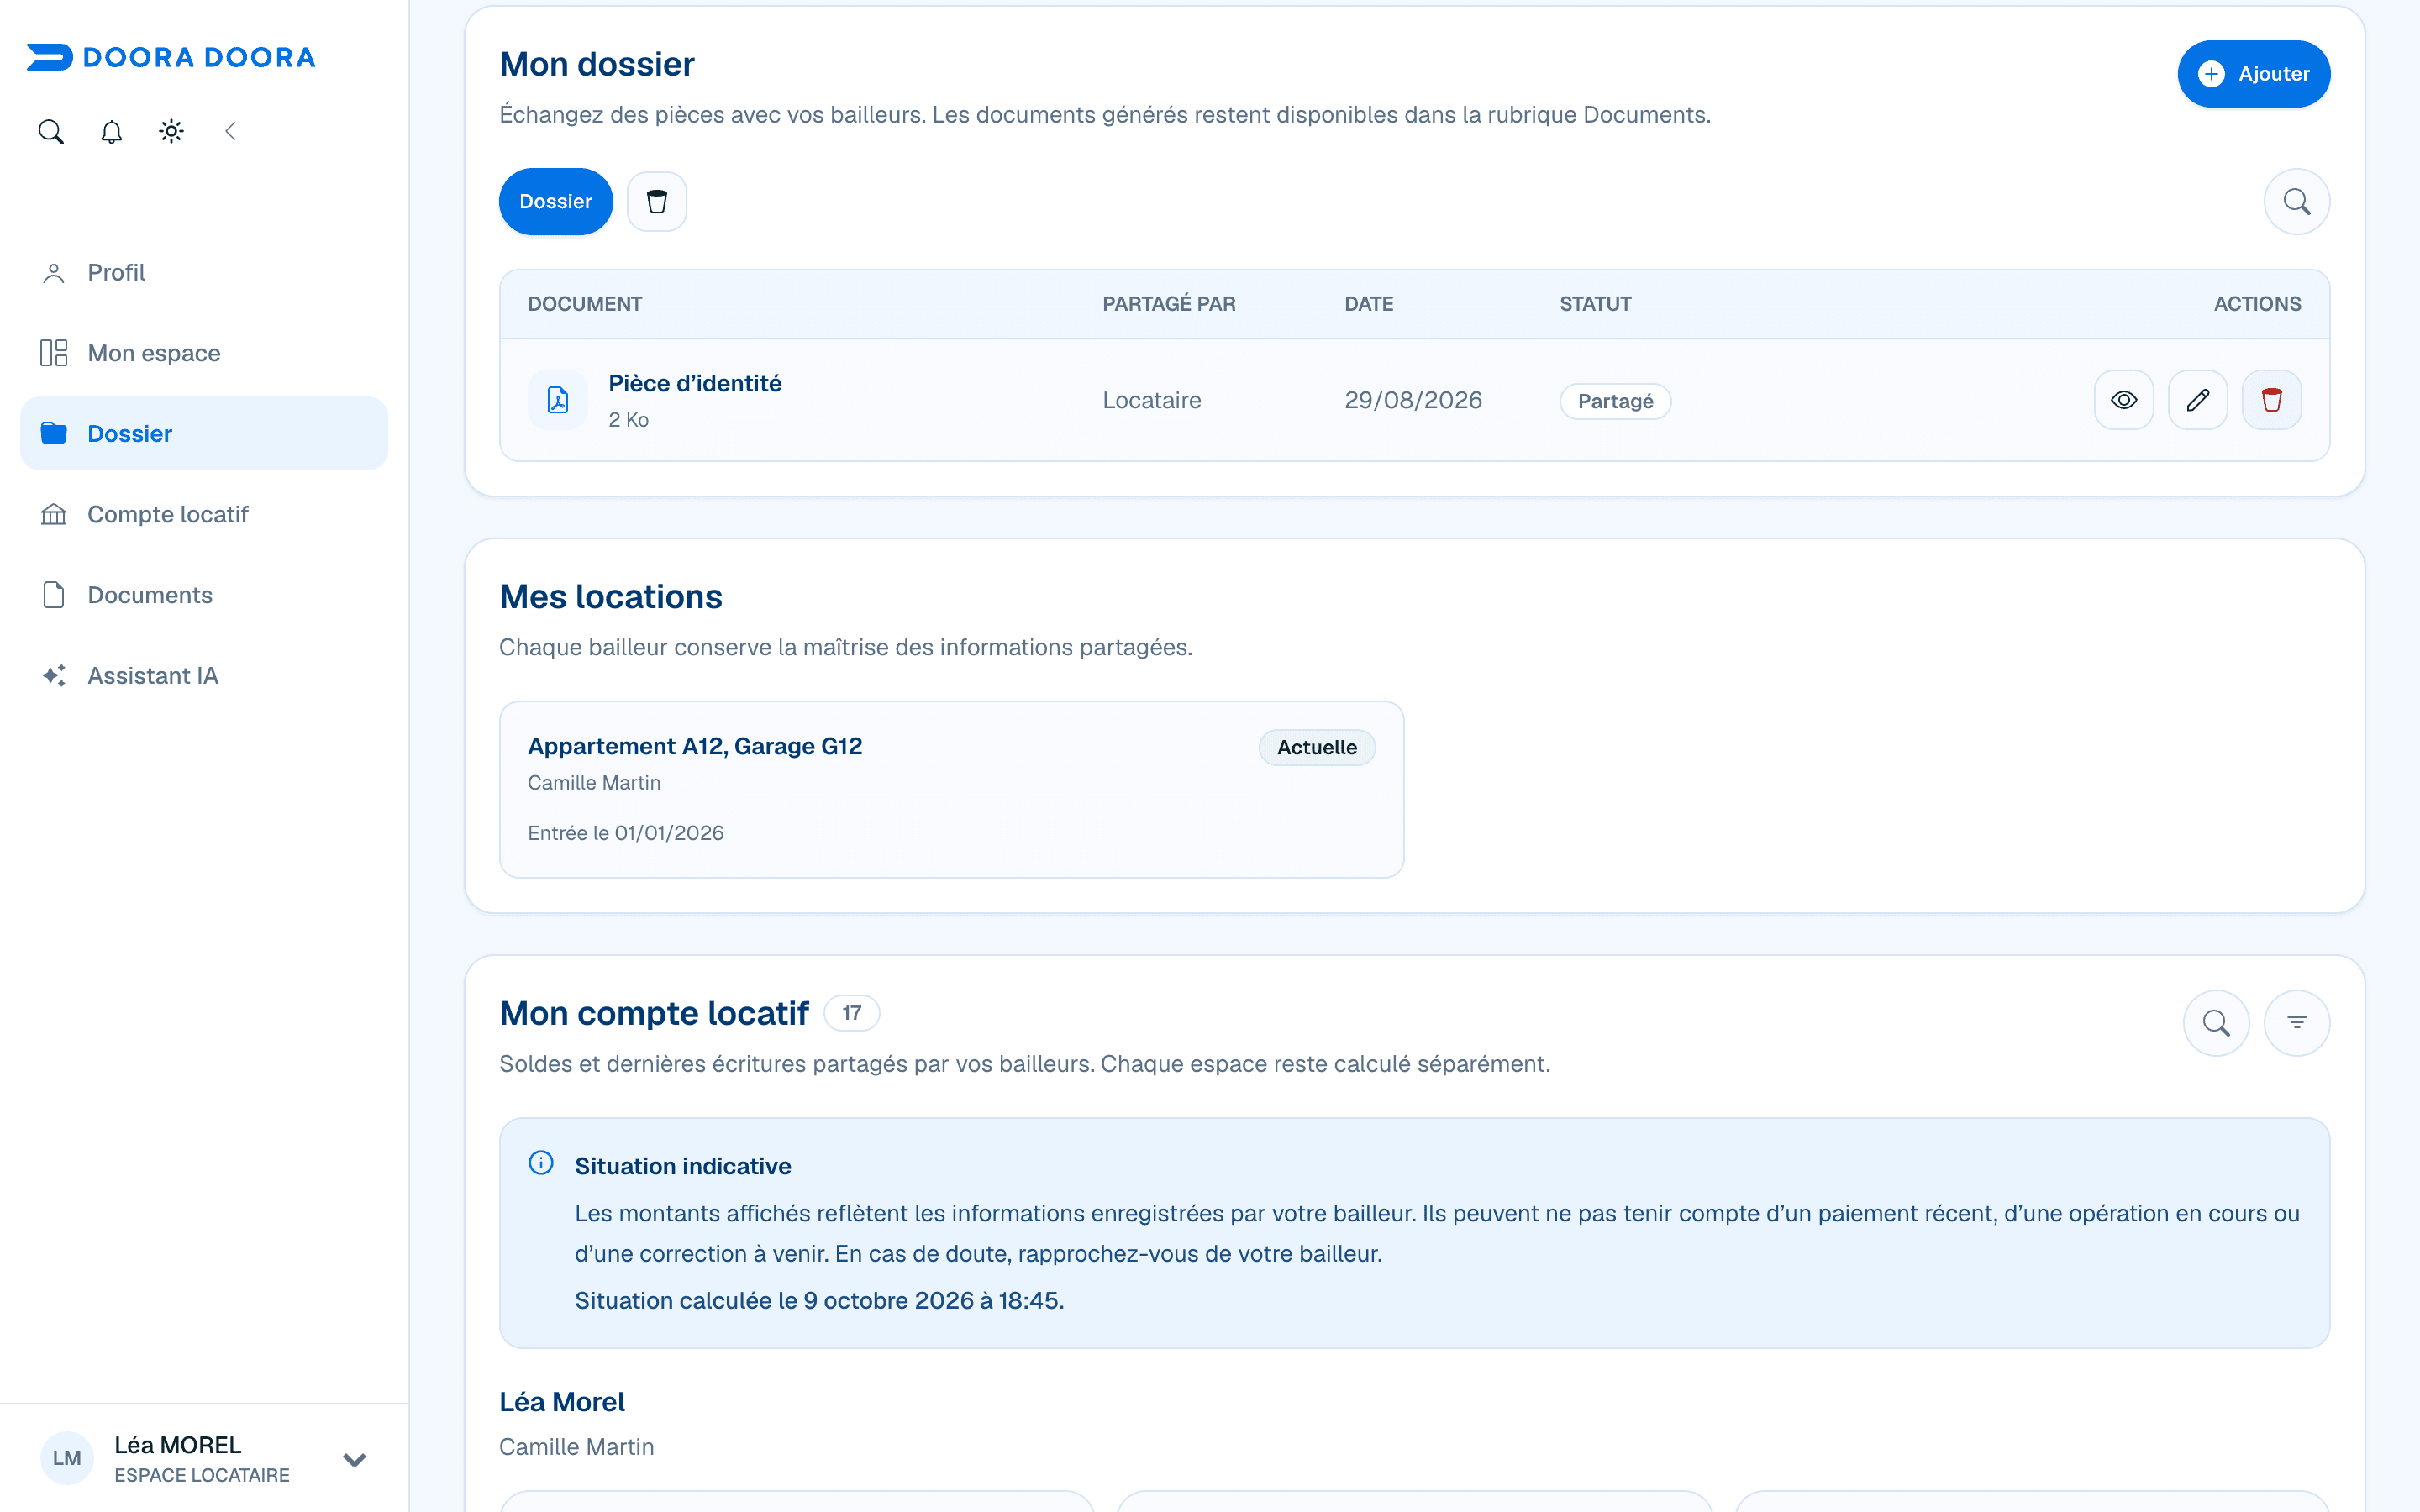The image size is (2420, 1512).
Task: Select the Dossier tab pill
Action: (556, 202)
